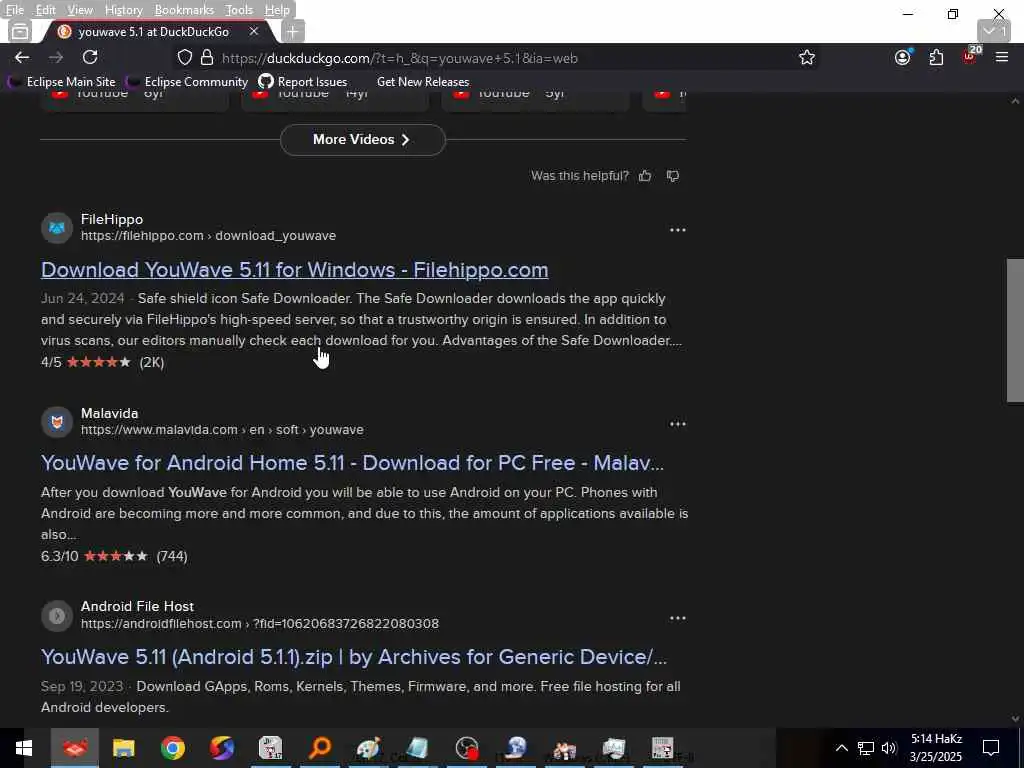
Task: Show site security padlock info
Action: point(207,57)
